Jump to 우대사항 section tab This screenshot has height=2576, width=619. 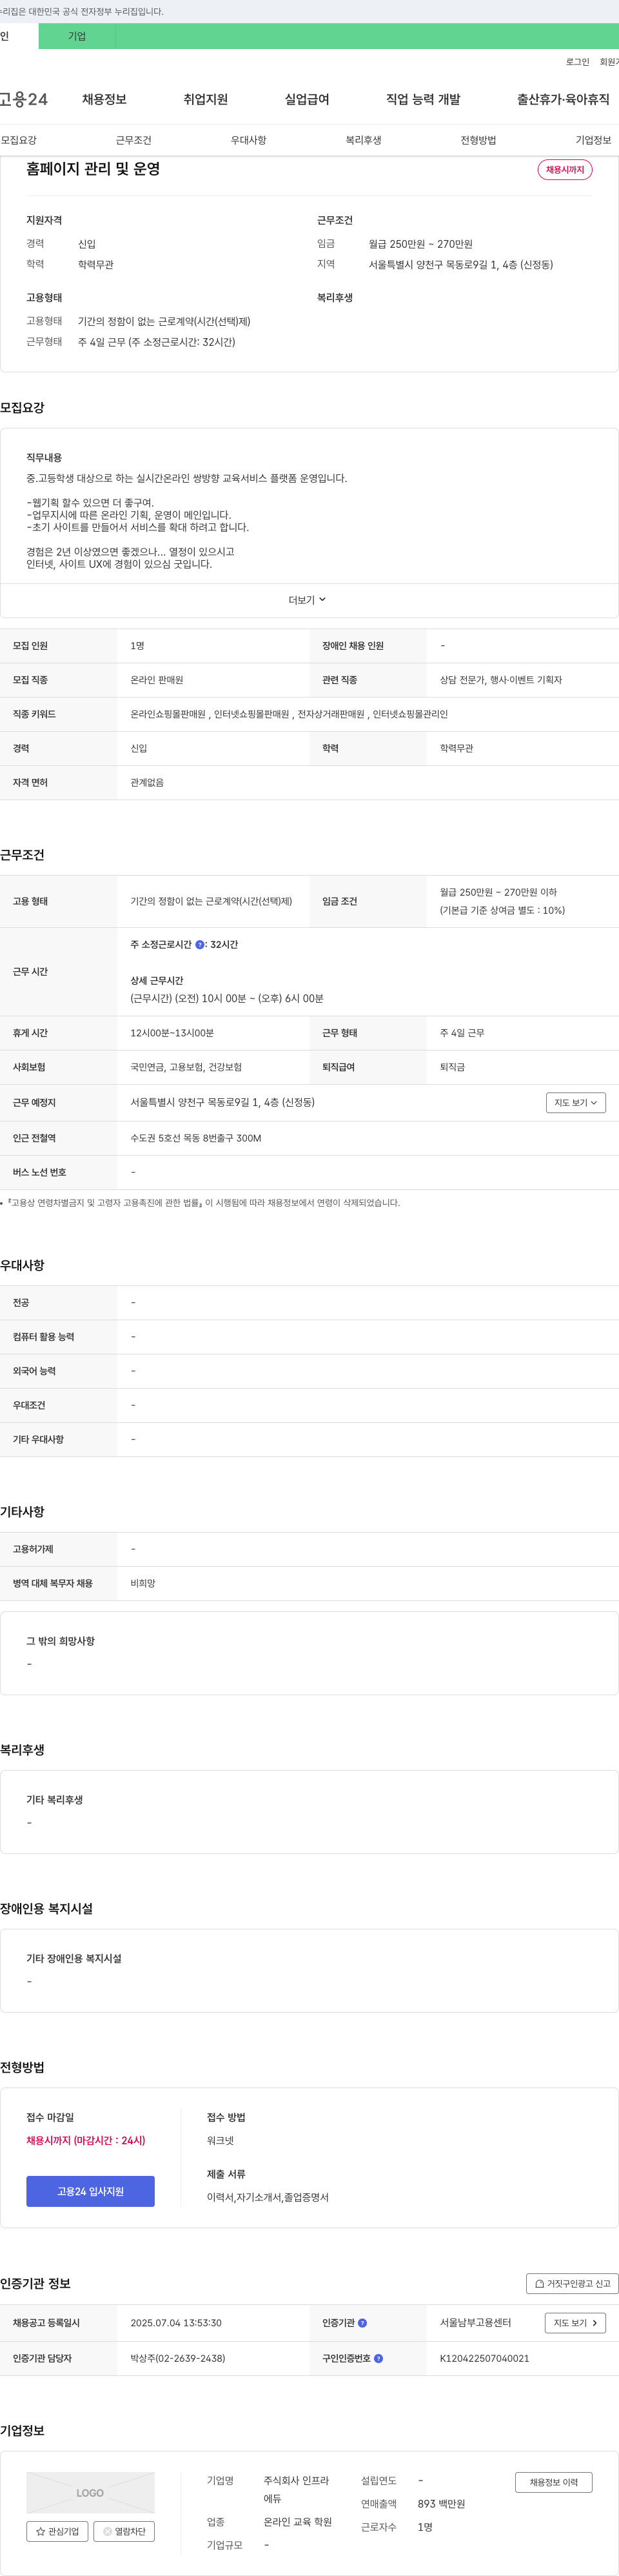pyautogui.click(x=248, y=140)
